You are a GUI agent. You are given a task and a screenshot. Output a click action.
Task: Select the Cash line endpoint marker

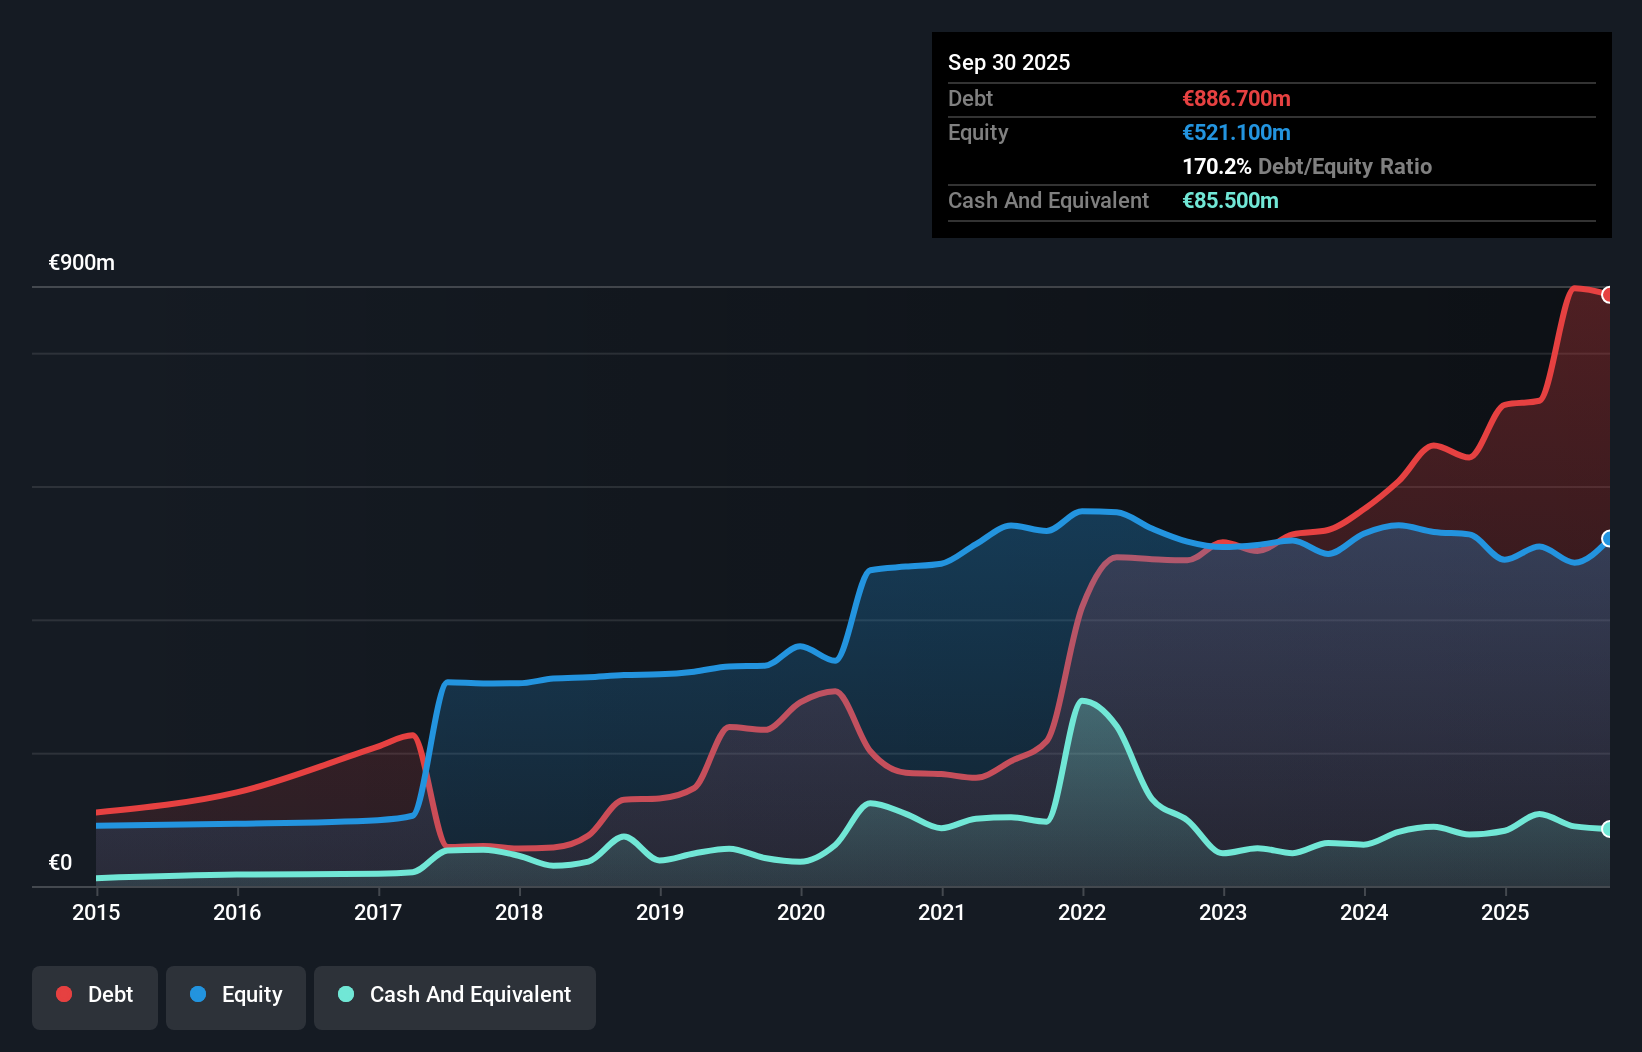tap(1607, 828)
